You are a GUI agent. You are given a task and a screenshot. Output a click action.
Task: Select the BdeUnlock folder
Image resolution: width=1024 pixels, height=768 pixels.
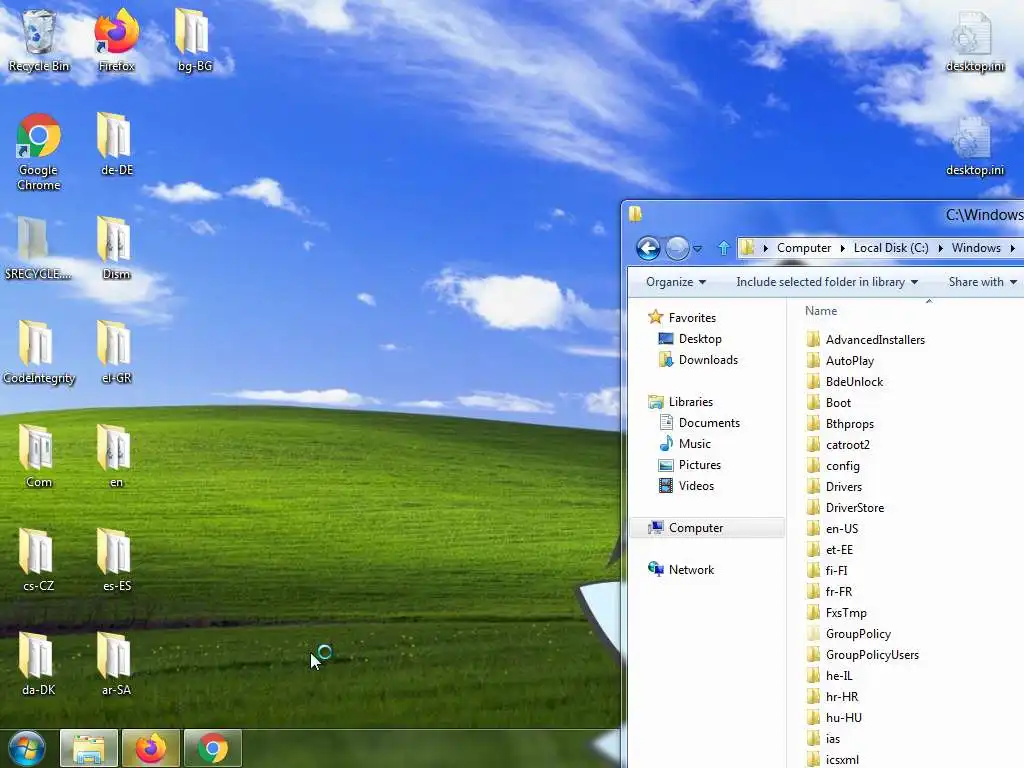coord(845,381)
